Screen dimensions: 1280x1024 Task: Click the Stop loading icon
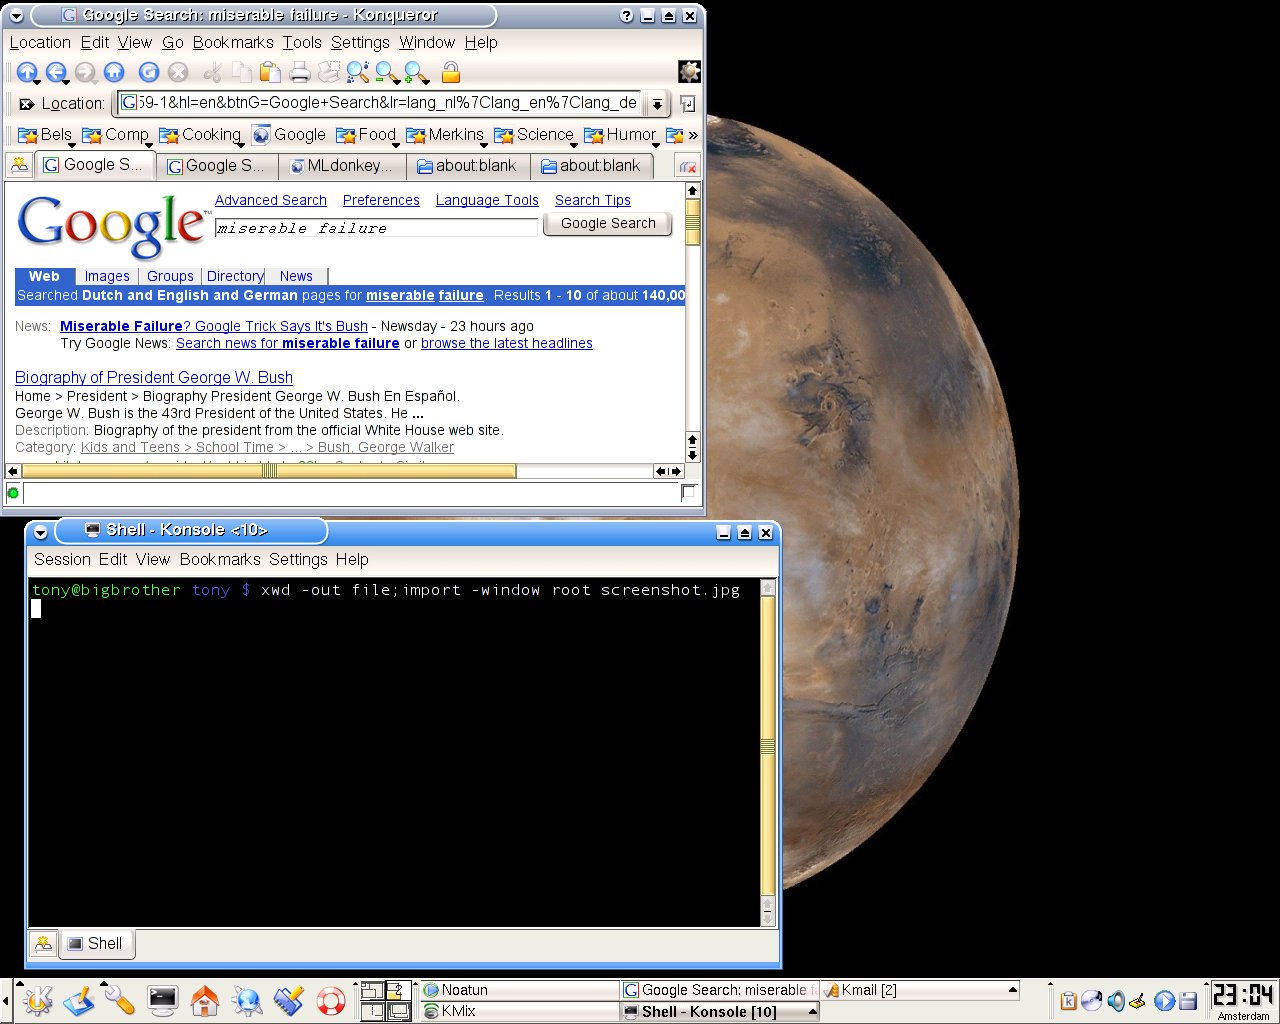pyautogui.click(x=178, y=72)
